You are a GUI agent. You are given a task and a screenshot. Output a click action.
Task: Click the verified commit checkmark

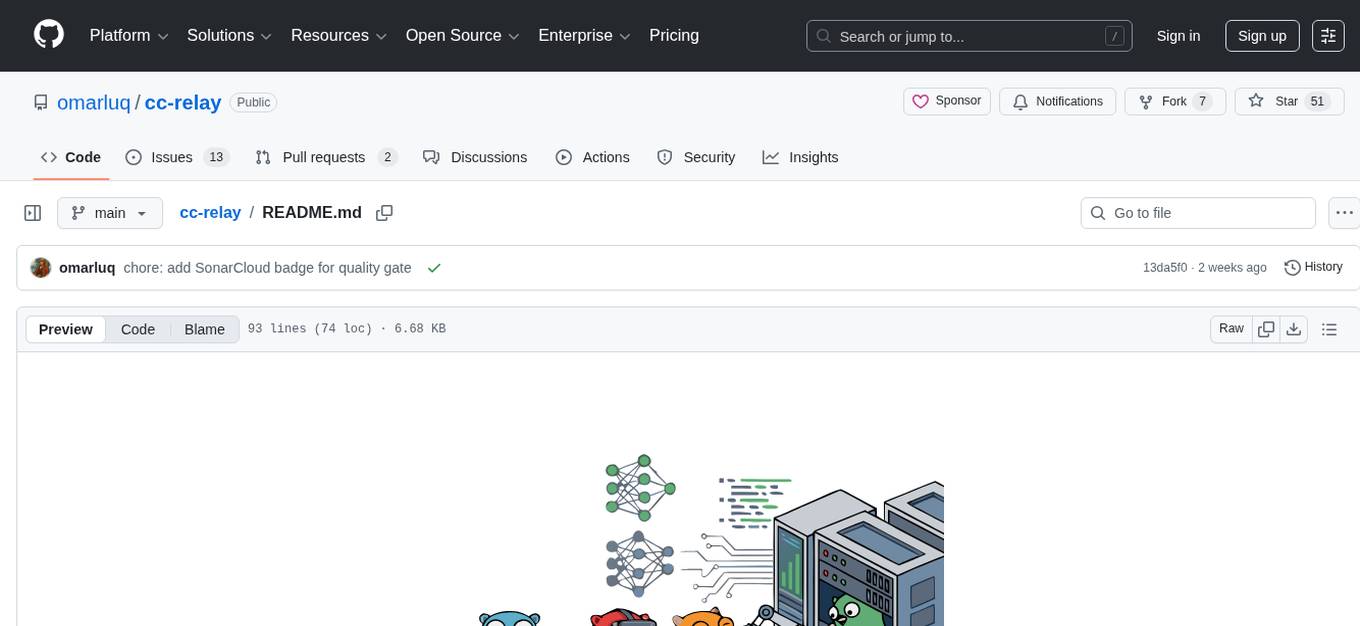pyautogui.click(x=434, y=267)
